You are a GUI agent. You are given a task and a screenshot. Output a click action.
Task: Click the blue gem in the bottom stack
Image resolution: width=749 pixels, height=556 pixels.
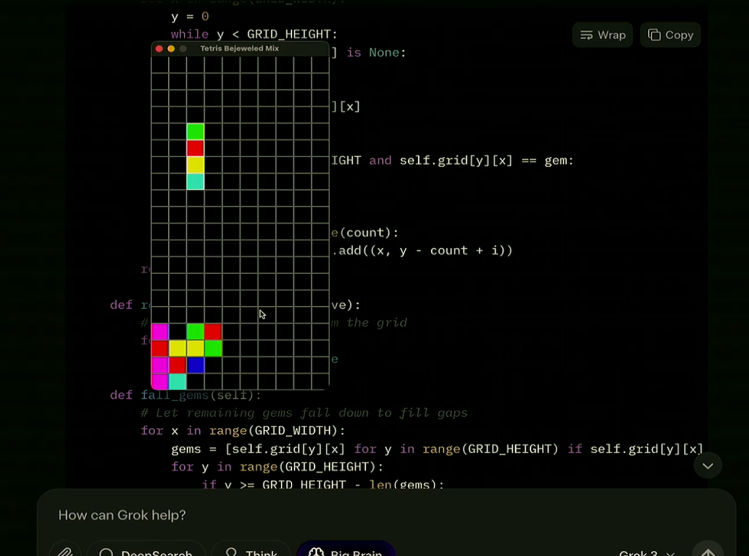pyautogui.click(x=195, y=365)
